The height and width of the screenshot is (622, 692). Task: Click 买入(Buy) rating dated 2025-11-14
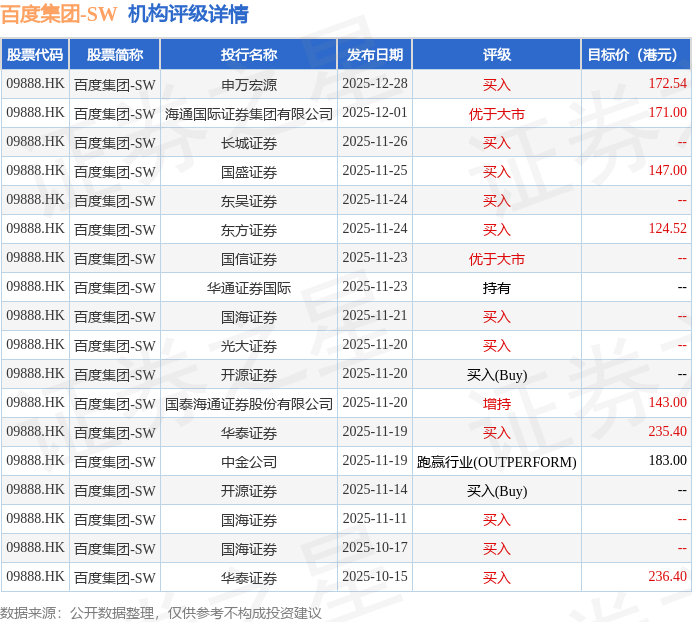click(497, 491)
